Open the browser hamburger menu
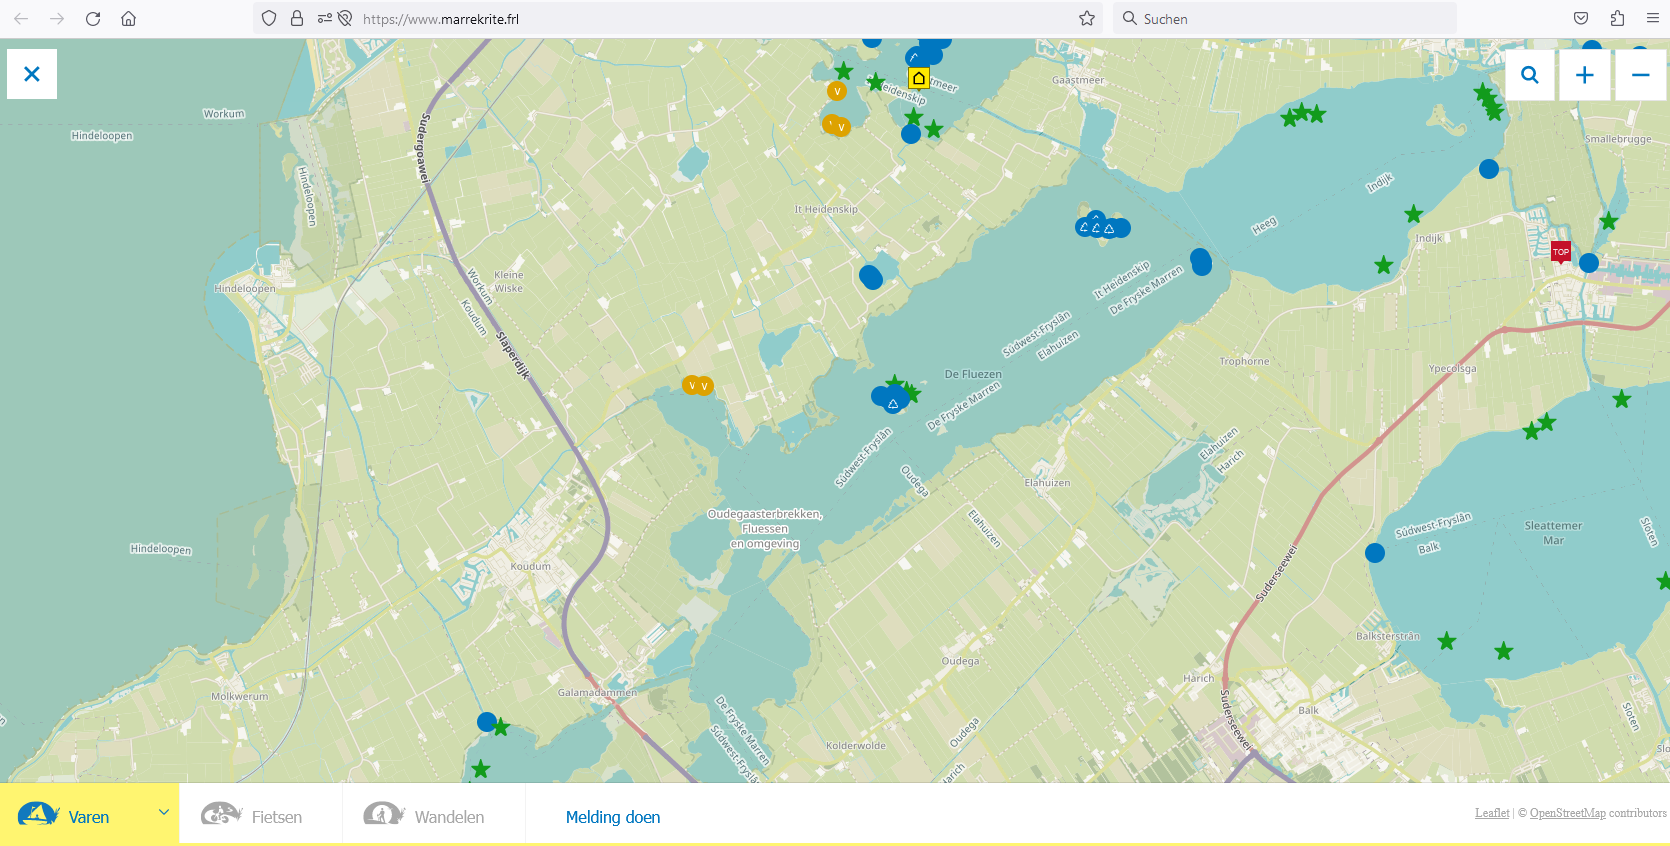 coord(1652,19)
